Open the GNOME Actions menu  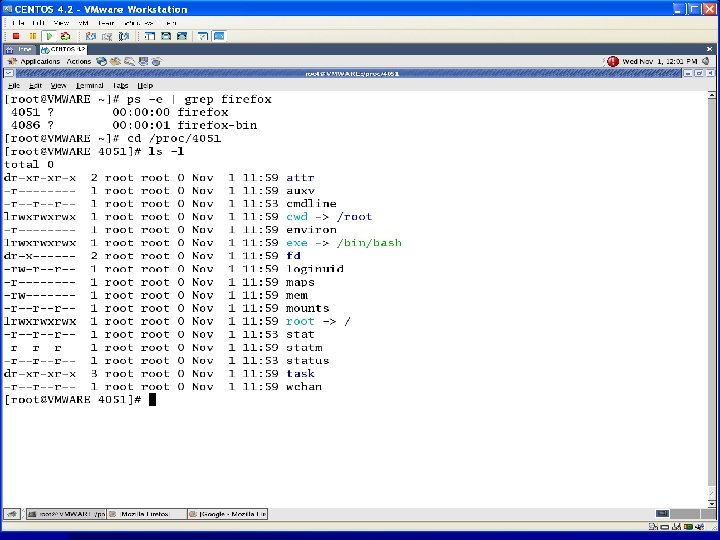79,62
